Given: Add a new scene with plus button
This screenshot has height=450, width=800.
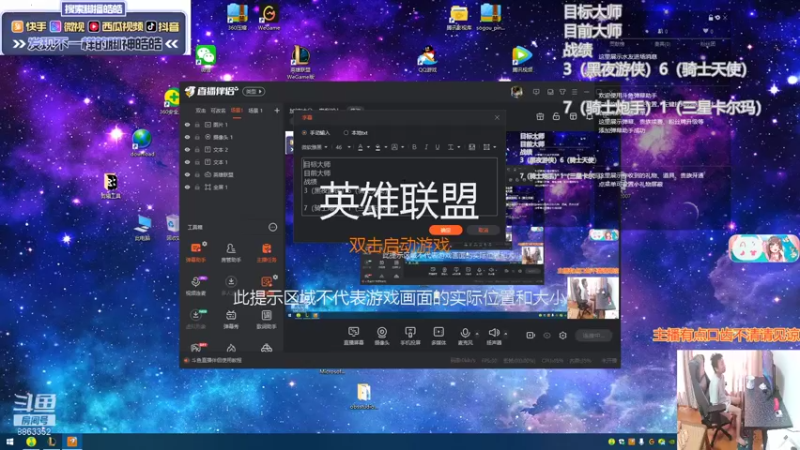Looking at the screenshot, I should (277, 110).
